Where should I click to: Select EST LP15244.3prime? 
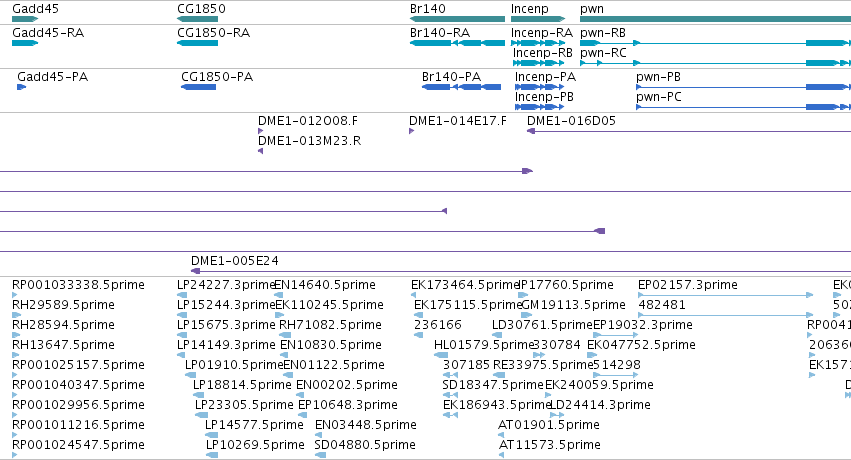182,315
